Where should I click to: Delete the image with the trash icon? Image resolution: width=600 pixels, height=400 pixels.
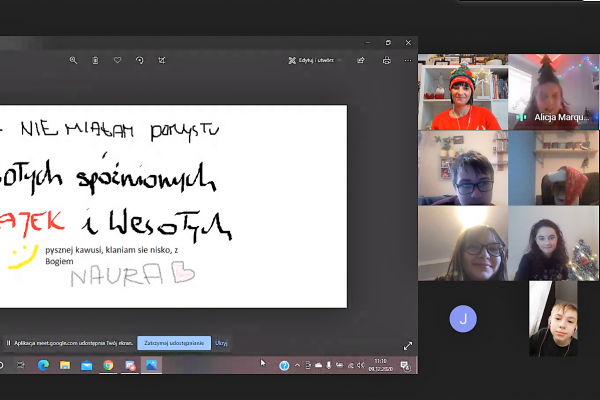coord(95,60)
